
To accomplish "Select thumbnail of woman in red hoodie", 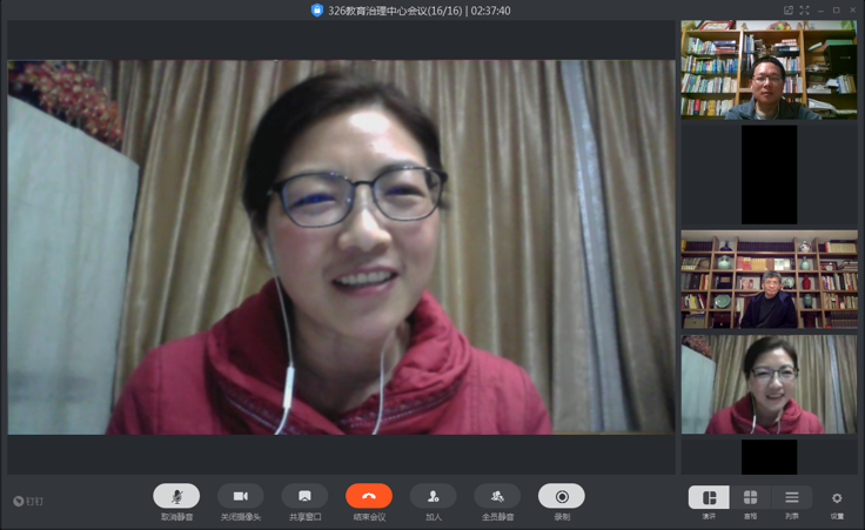I will point(769,384).
